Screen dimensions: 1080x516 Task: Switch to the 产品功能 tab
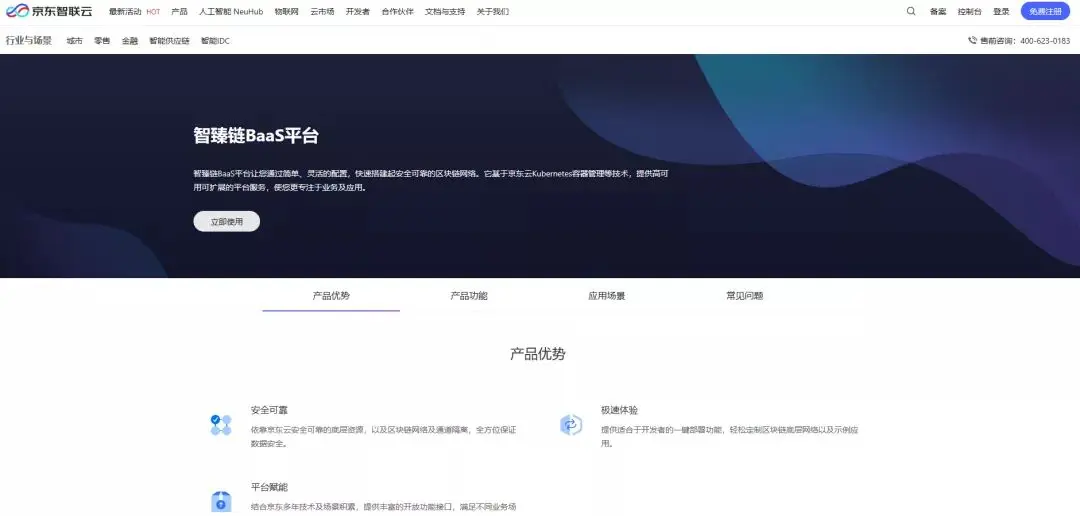click(469, 296)
